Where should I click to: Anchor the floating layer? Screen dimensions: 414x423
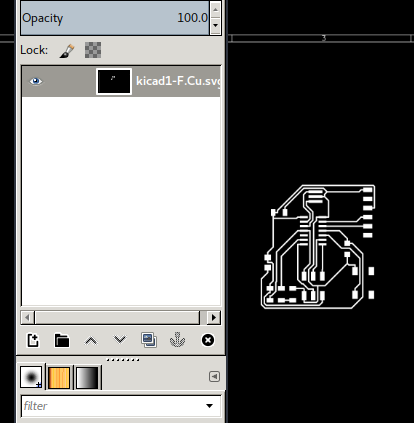tap(177, 340)
